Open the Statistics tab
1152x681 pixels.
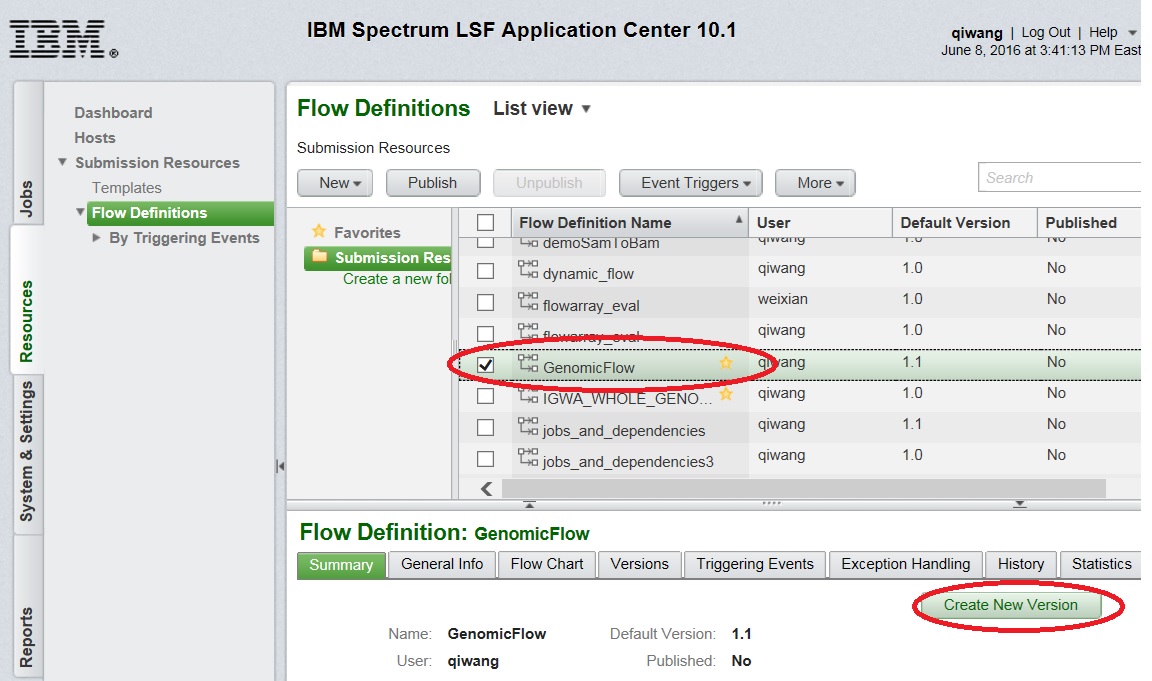point(1101,564)
